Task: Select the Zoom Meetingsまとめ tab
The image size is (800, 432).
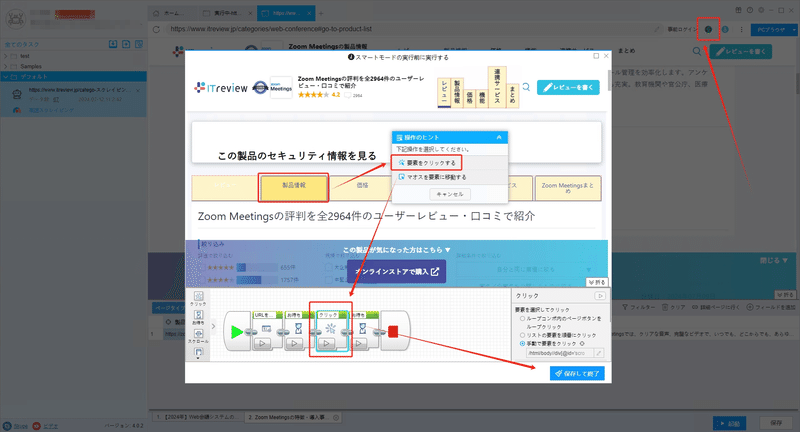Action: [x=567, y=188]
